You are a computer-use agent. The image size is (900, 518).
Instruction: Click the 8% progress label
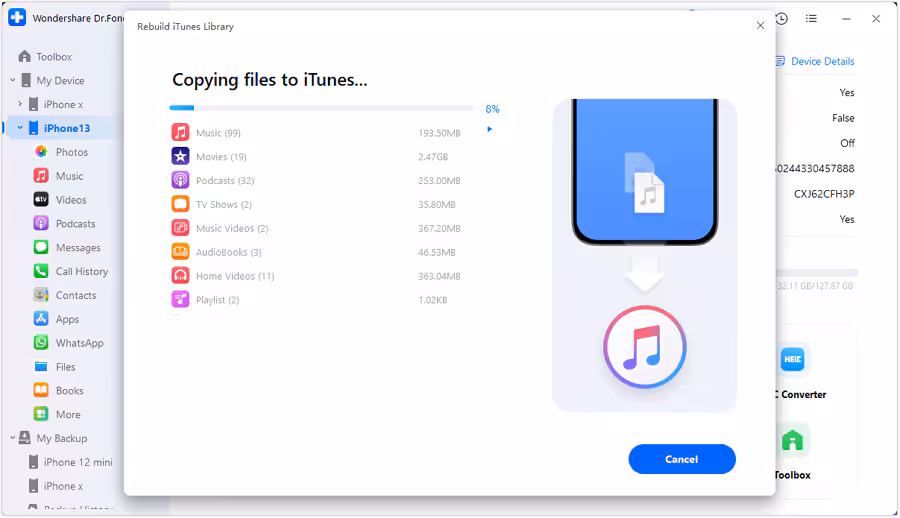click(x=492, y=109)
